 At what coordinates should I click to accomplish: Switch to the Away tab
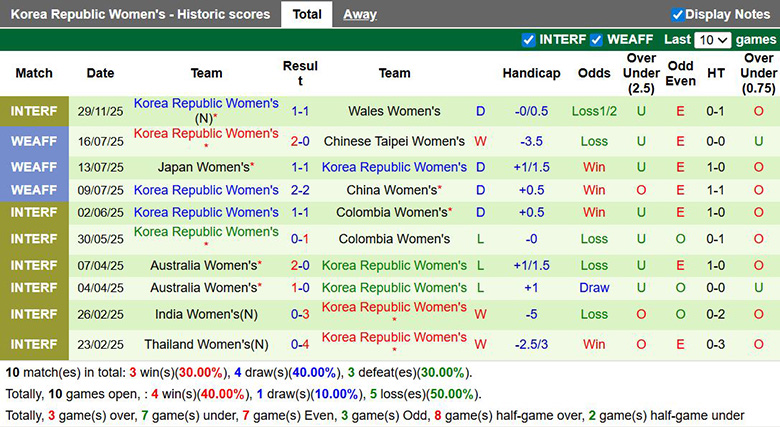tap(360, 14)
